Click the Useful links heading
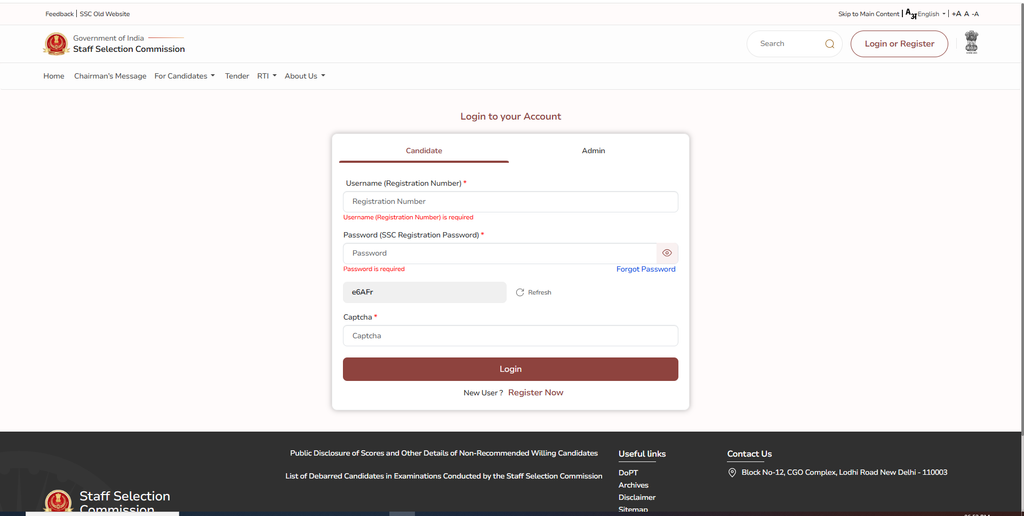1024x516 pixels. coord(642,454)
